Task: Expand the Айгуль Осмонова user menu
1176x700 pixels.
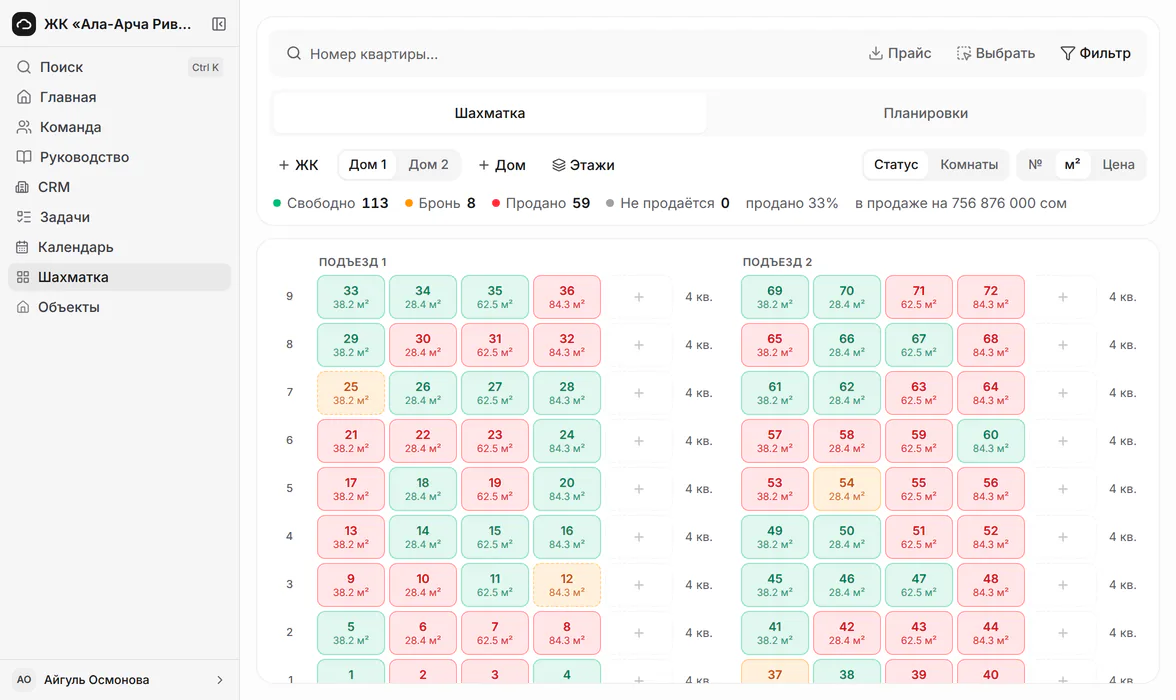Action: coord(119,680)
